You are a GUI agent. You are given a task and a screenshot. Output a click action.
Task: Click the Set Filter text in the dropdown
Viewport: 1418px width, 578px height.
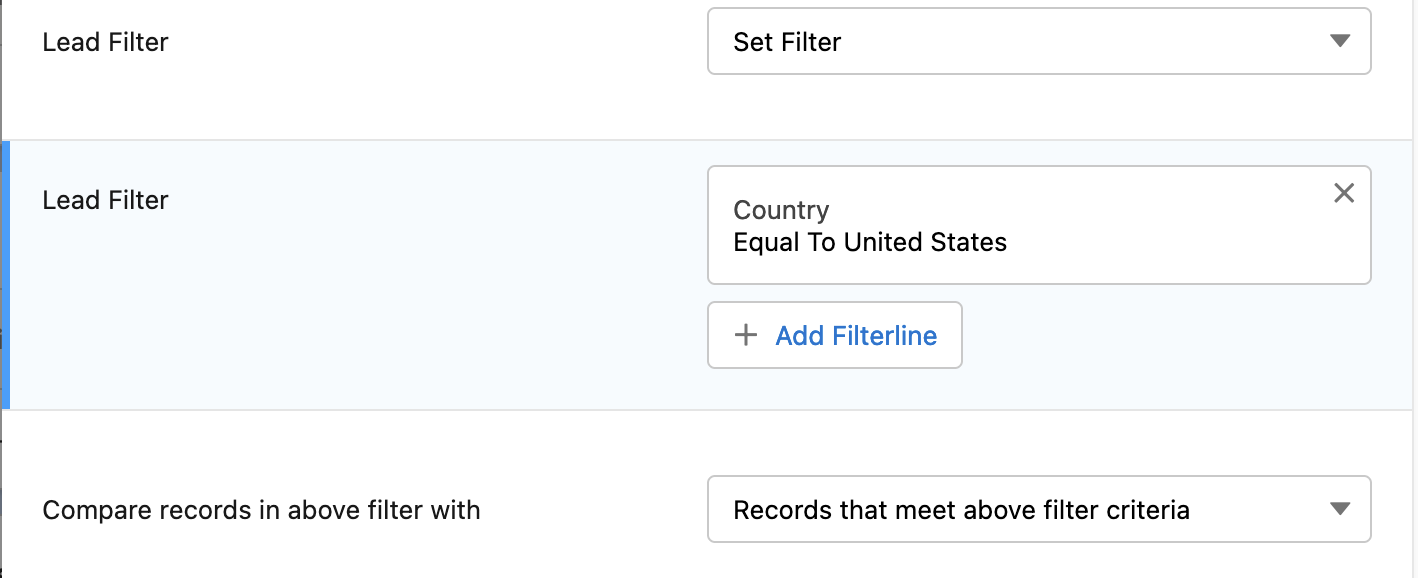[x=787, y=42]
